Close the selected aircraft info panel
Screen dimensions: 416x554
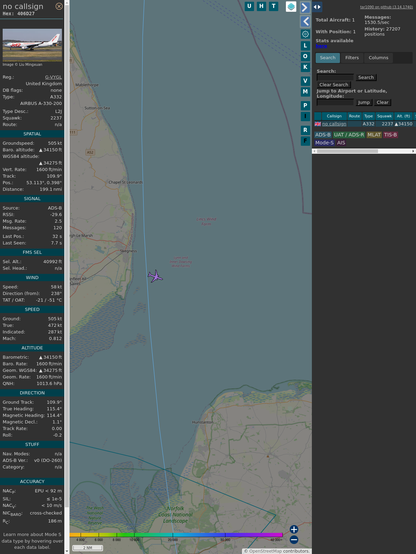[x=59, y=6]
